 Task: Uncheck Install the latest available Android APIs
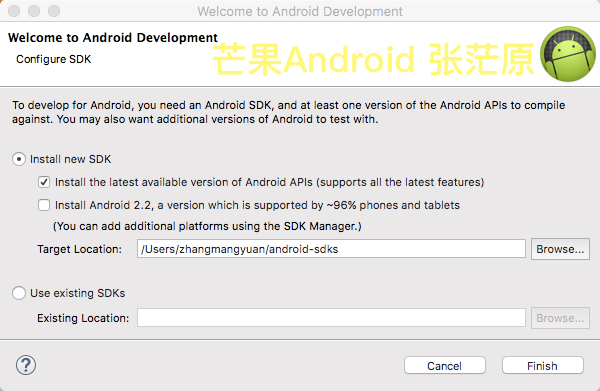(44, 182)
